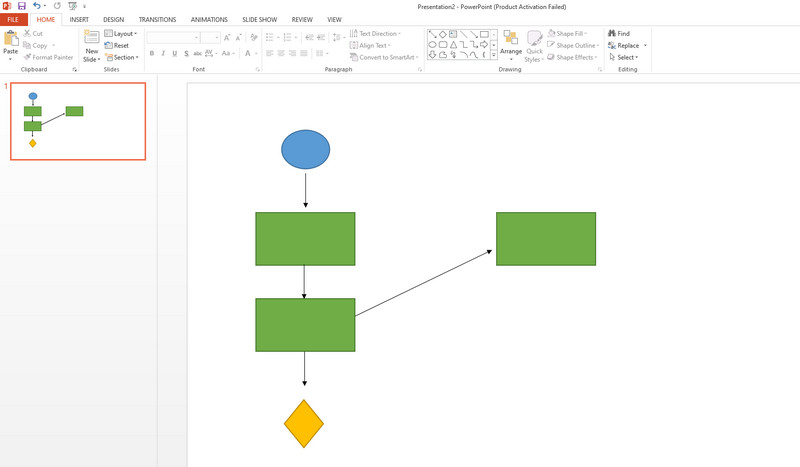Switch to the INSERT tab

79,19
